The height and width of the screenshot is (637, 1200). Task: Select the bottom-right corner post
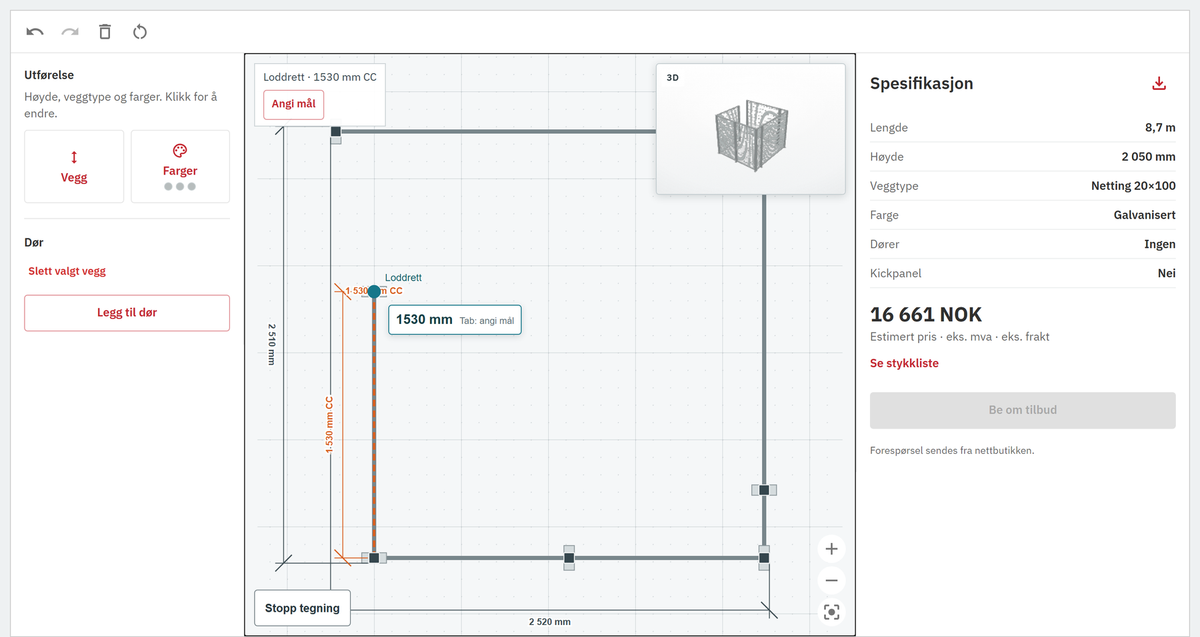coord(764,557)
